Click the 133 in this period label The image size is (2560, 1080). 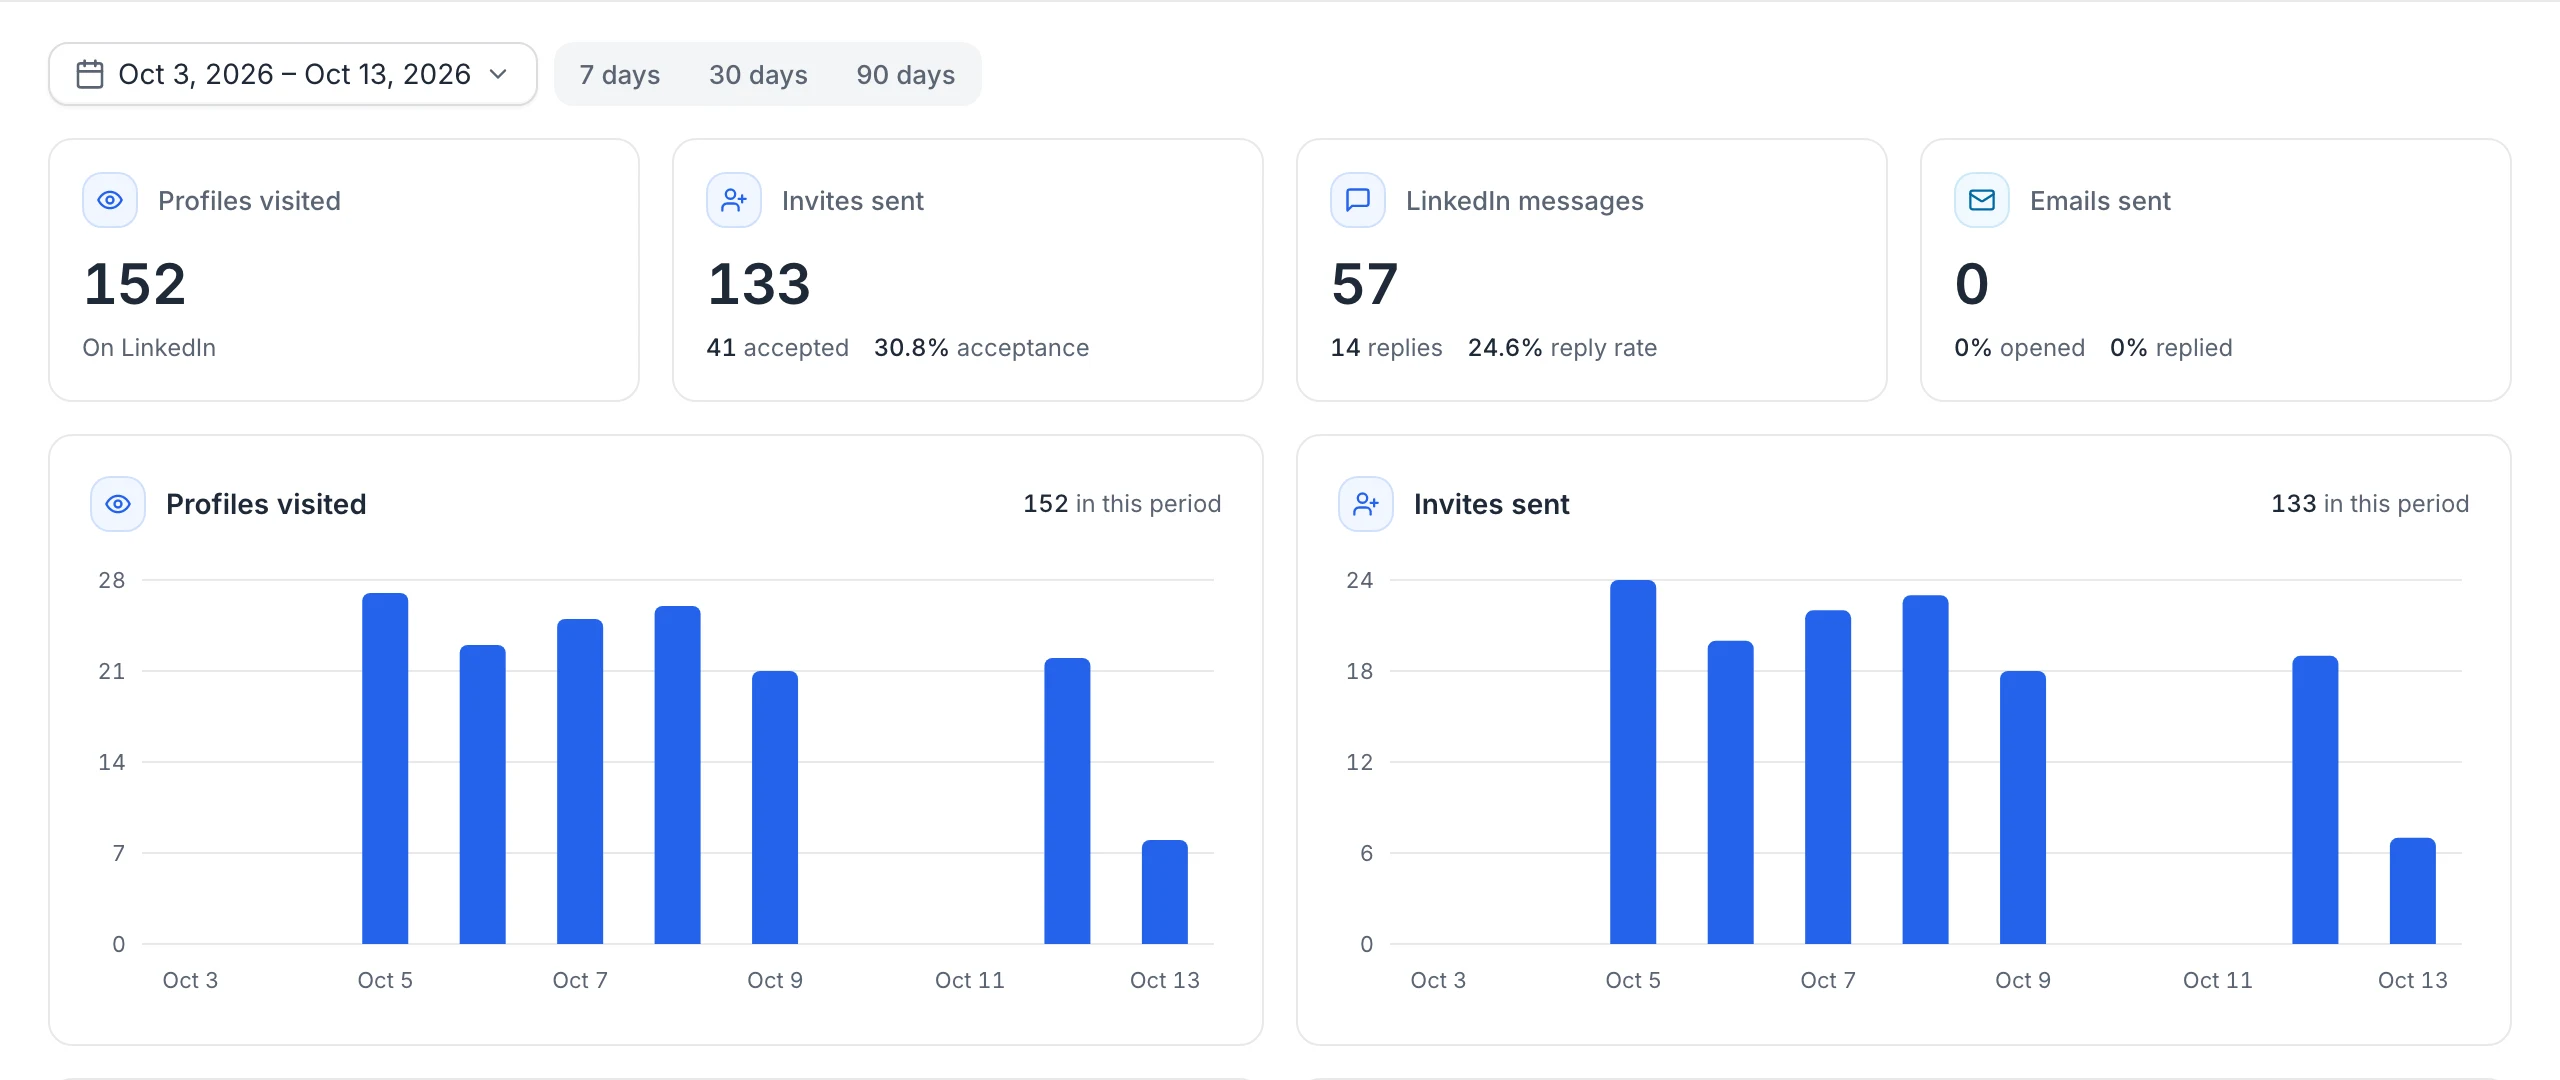coord(2370,504)
